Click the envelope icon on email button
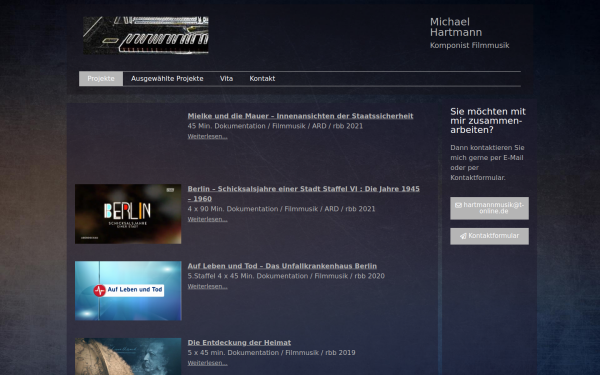This screenshot has width=600, height=375. [x=458, y=205]
